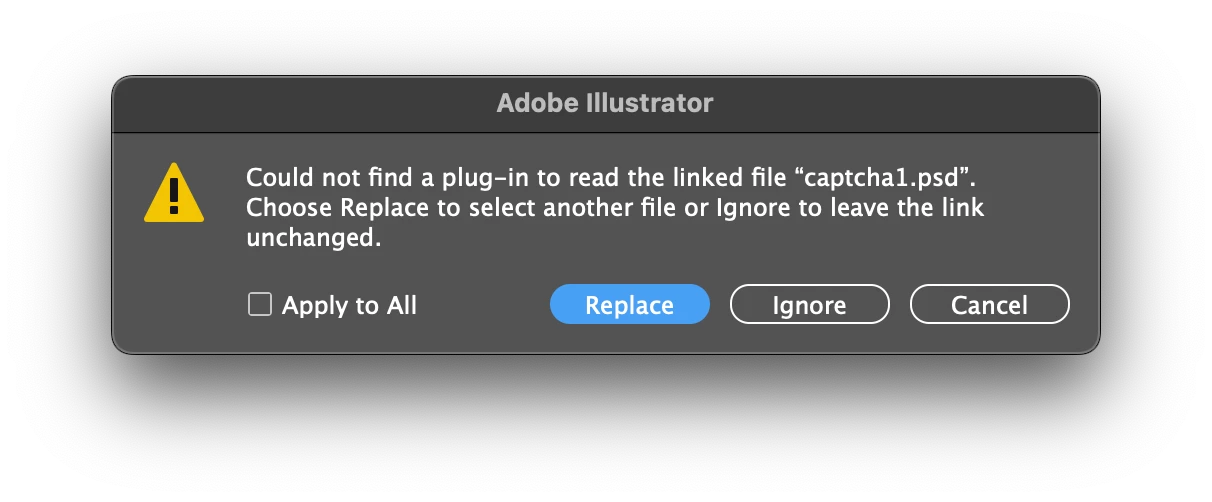Image resolution: width=1212 pixels, height=502 pixels.
Task: Click the Adobe Illustrator dialog title
Action: 605,103
